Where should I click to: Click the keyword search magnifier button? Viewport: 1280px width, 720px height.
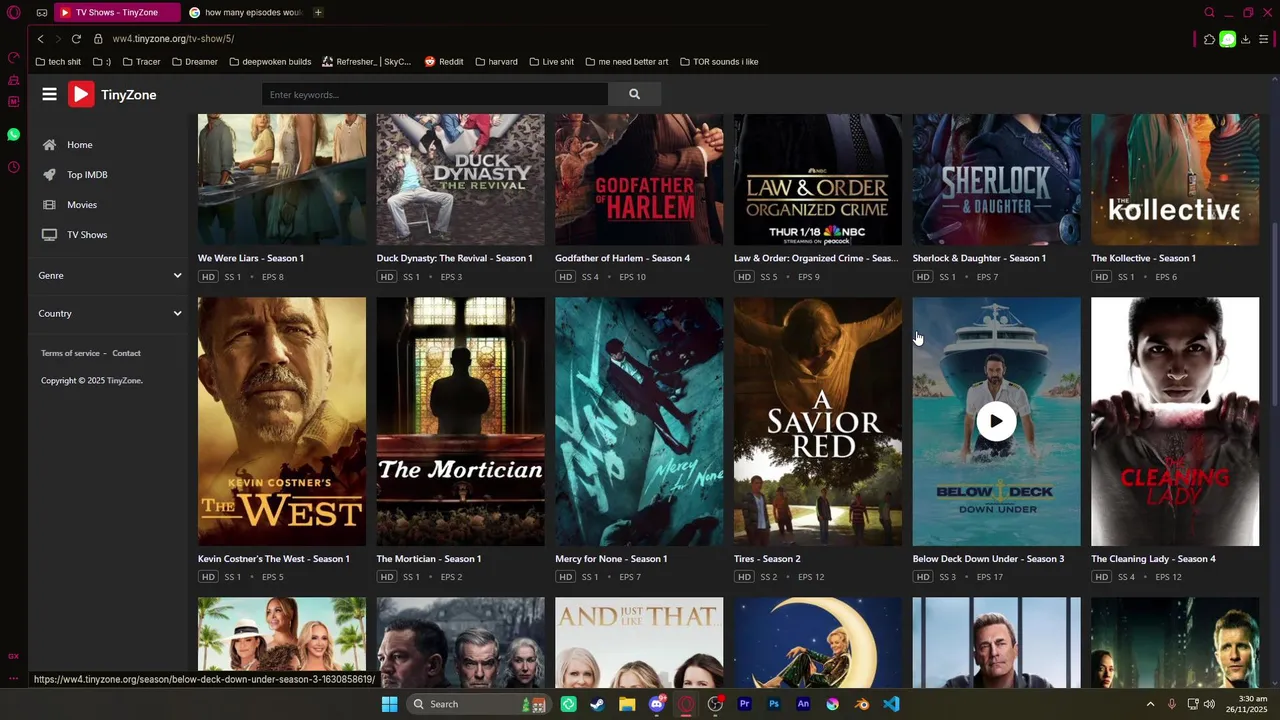(634, 94)
